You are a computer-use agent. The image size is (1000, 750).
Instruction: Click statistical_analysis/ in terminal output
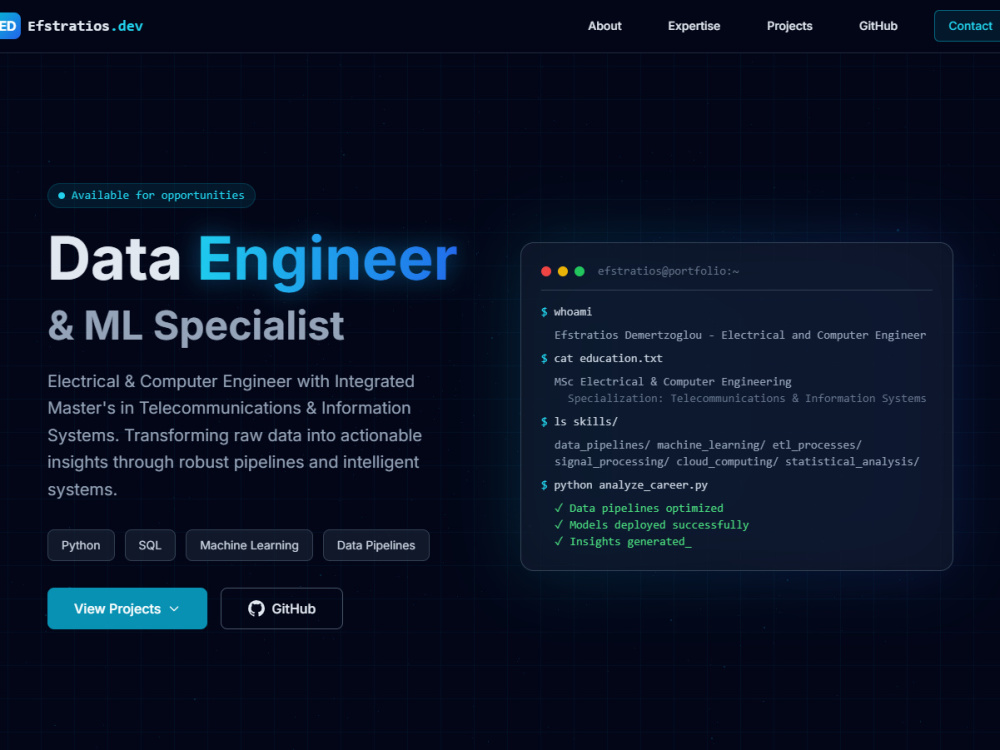point(852,461)
